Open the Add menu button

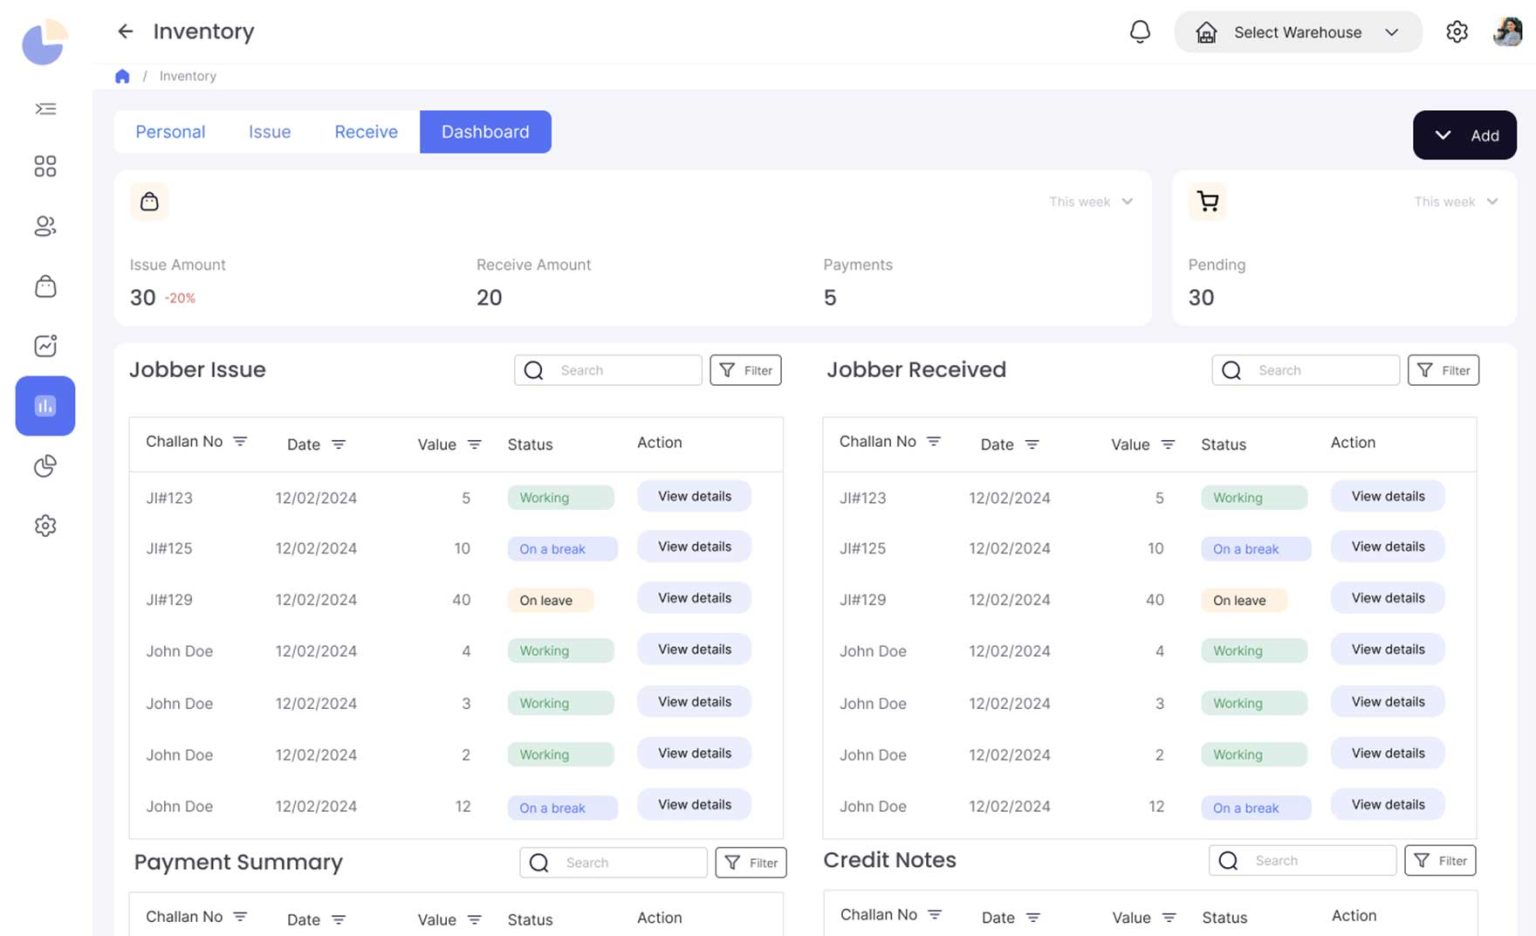pyautogui.click(x=1464, y=135)
